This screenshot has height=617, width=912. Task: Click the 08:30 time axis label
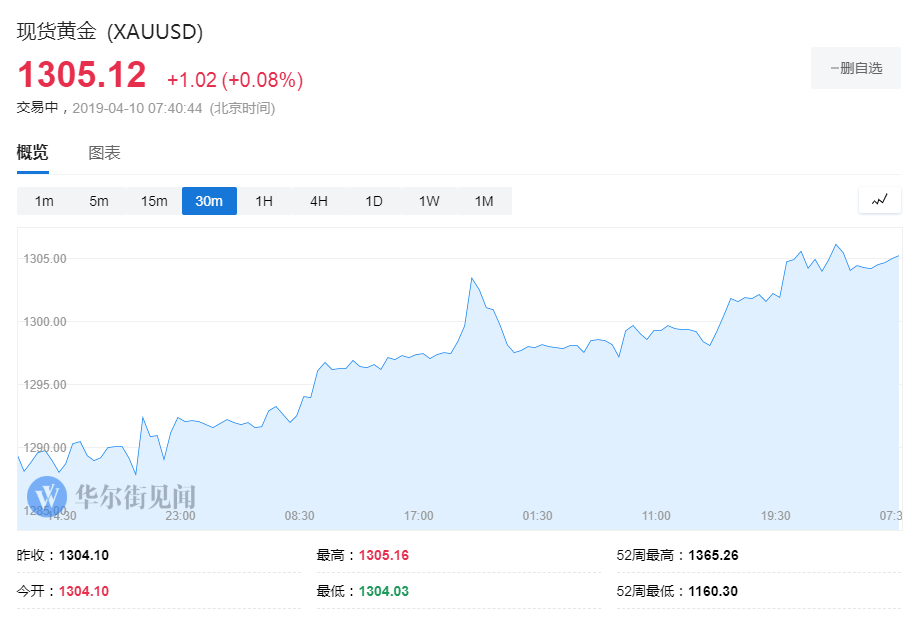point(299,516)
